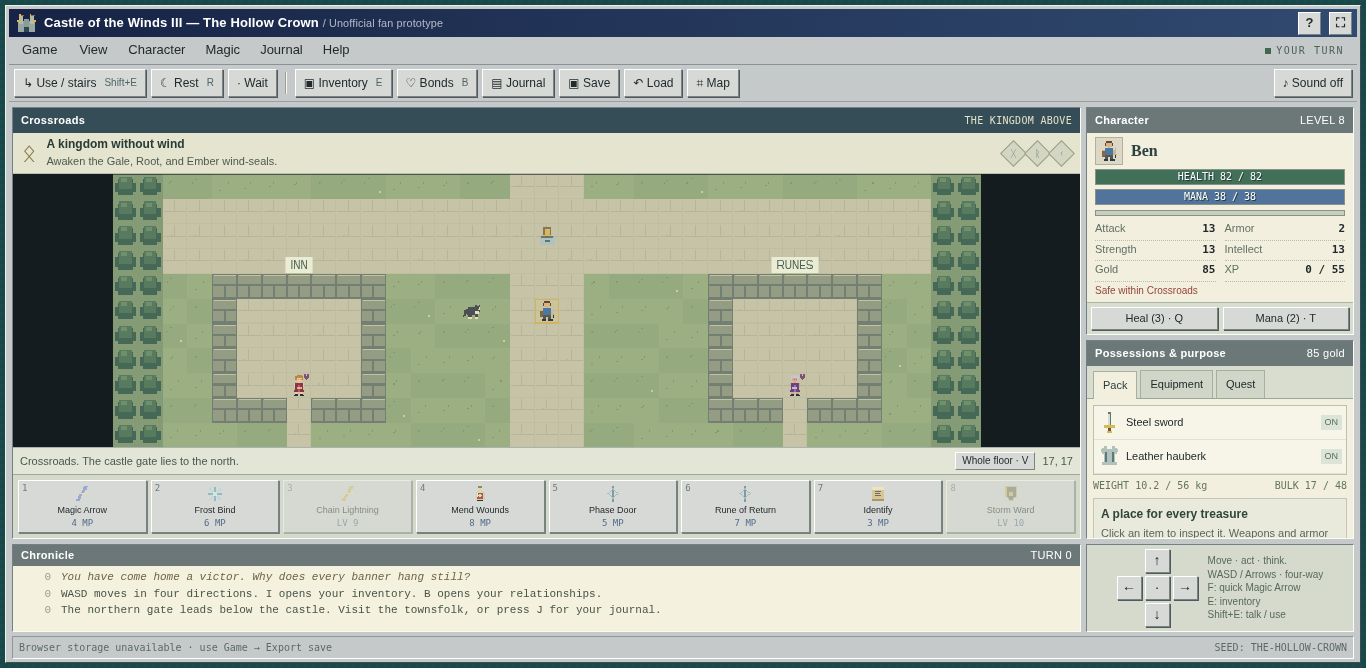This screenshot has width=1366, height=668.
Task: Click the Health 82 / 82 bar
Action: [x=1220, y=177]
